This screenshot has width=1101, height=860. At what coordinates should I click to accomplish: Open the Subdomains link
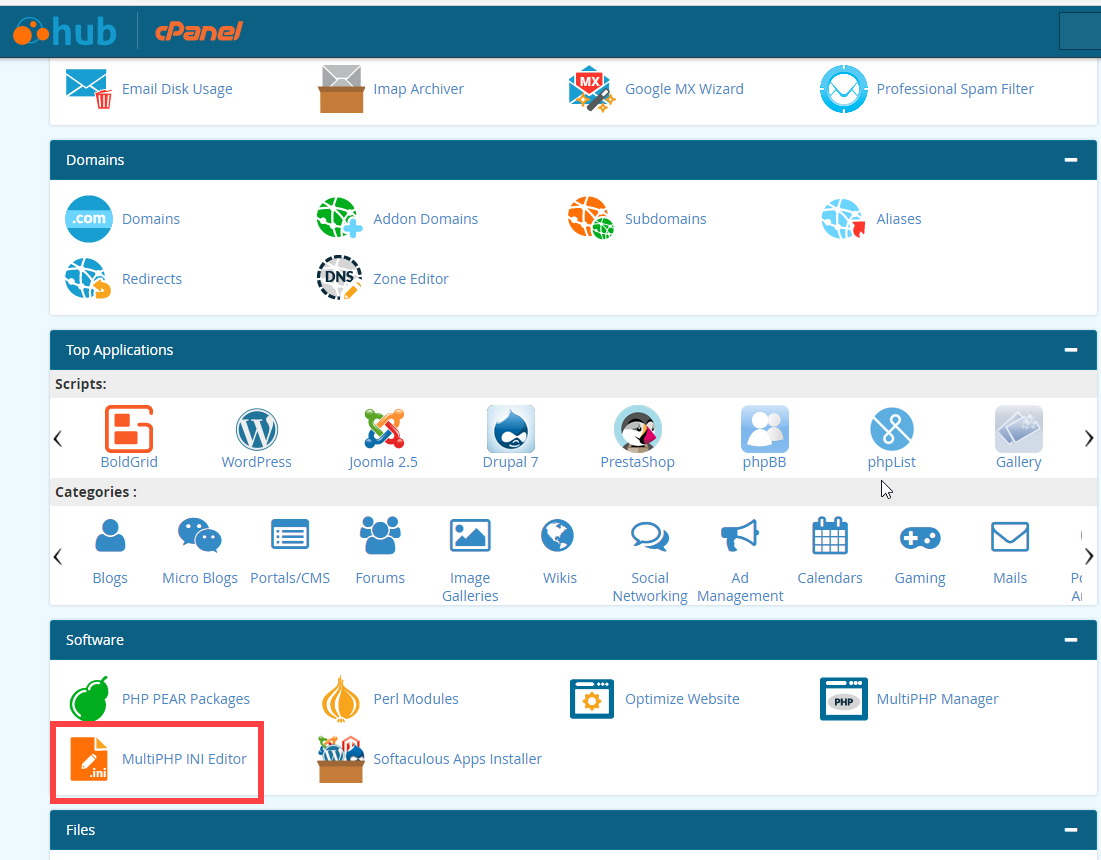click(x=665, y=219)
